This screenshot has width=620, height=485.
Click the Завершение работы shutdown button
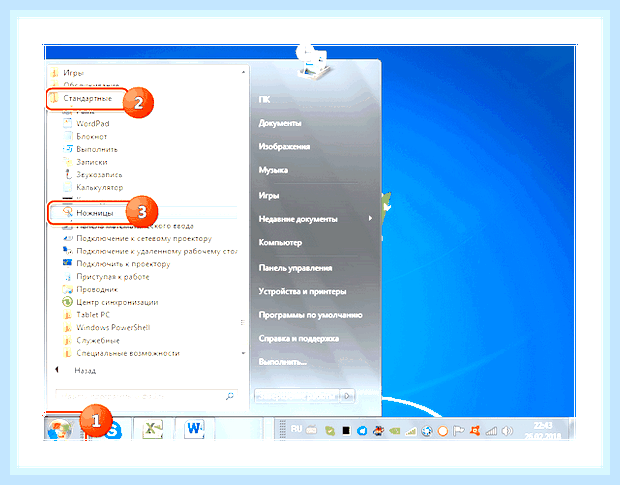pyautogui.click(x=297, y=396)
